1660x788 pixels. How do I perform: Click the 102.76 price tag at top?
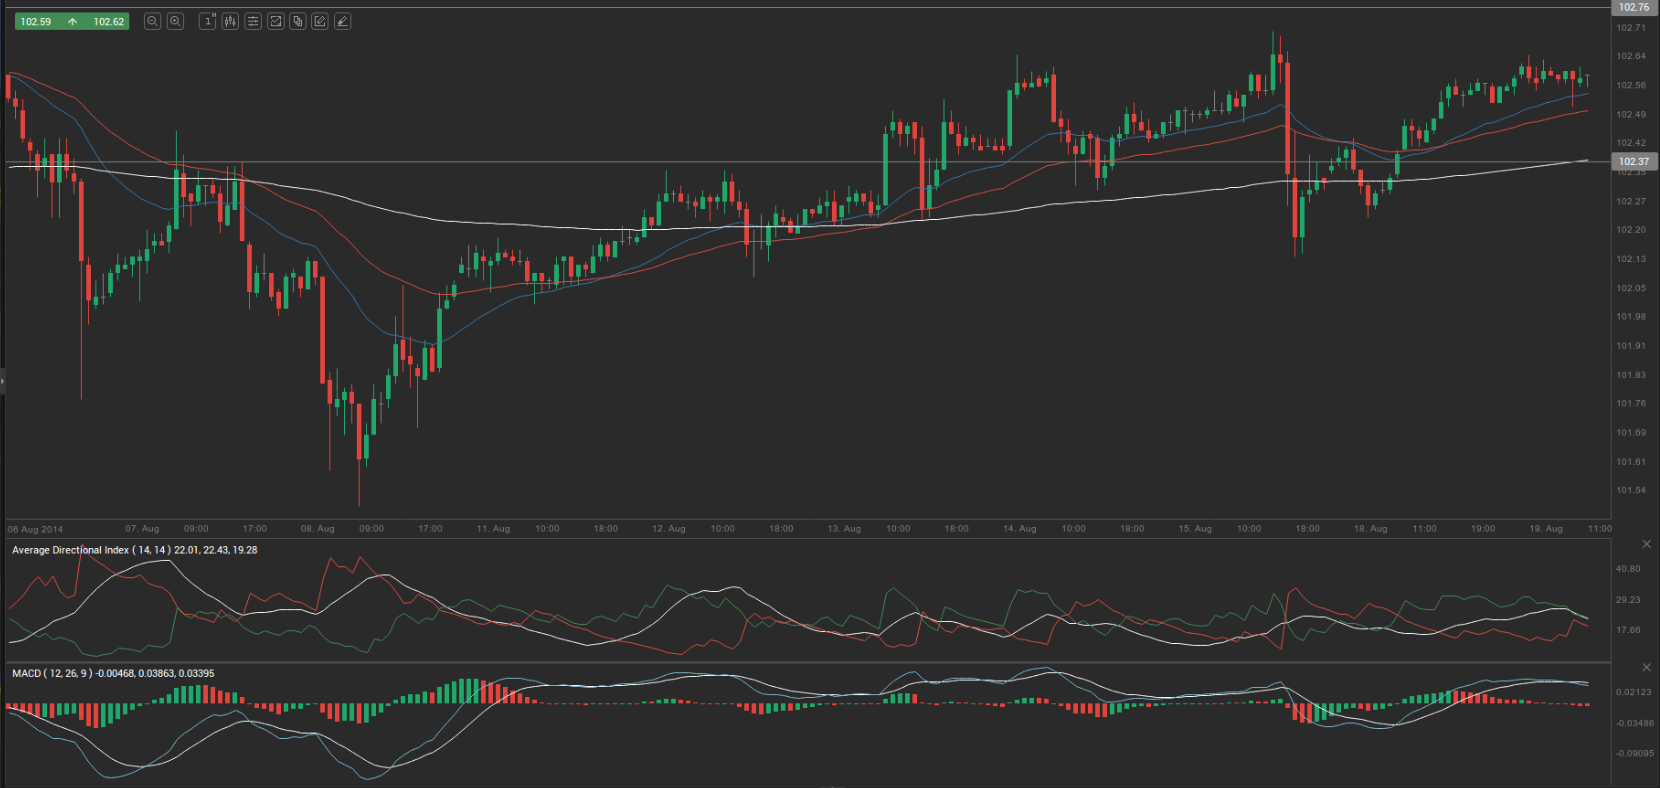[x=1634, y=7]
